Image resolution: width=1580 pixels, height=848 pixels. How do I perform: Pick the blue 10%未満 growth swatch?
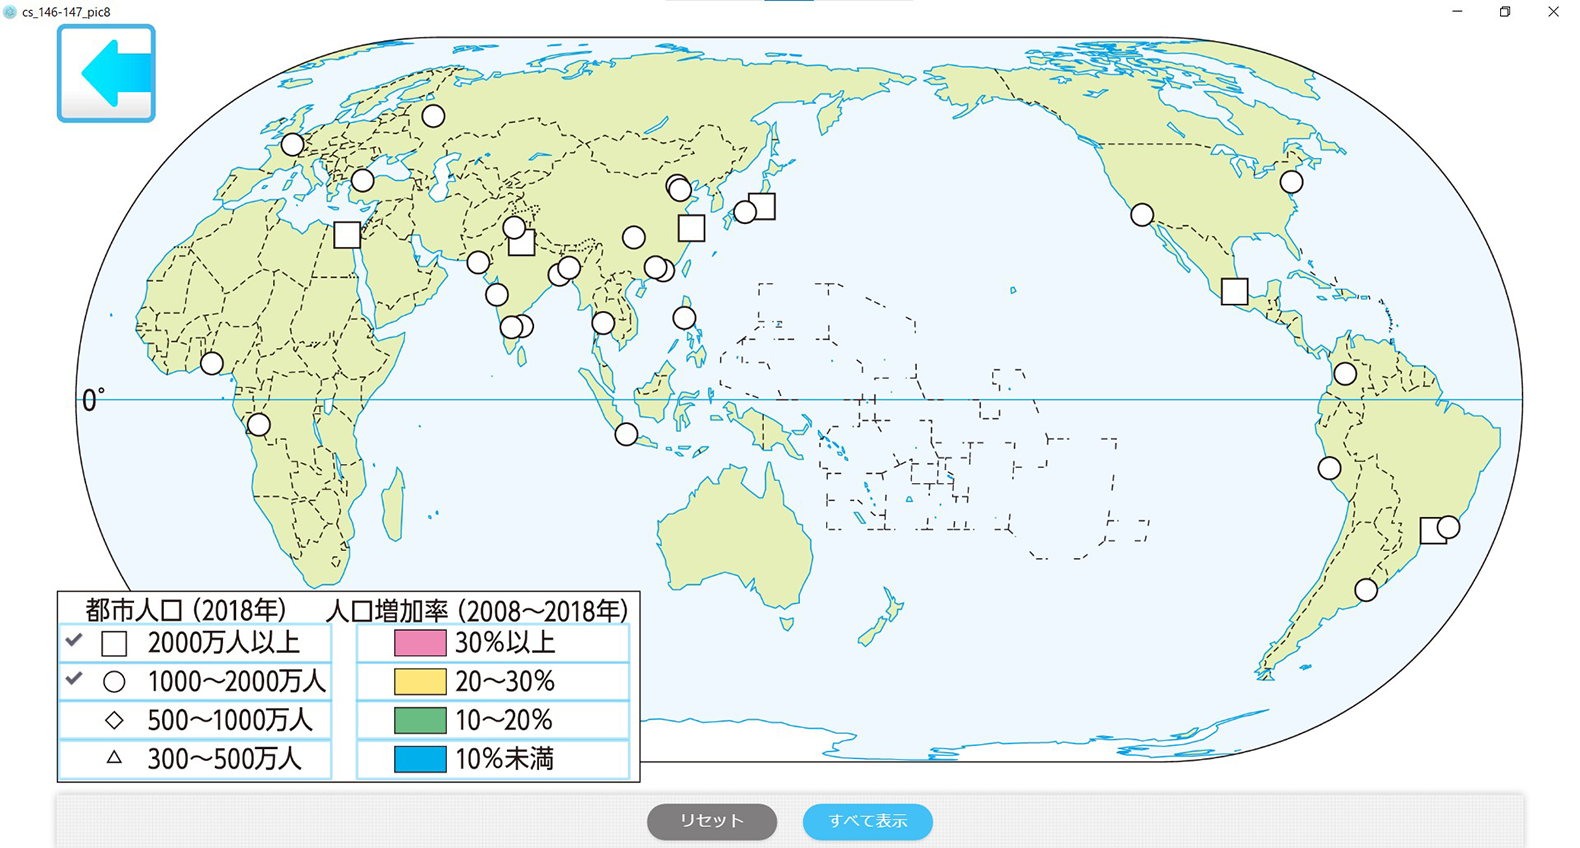tap(420, 760)
